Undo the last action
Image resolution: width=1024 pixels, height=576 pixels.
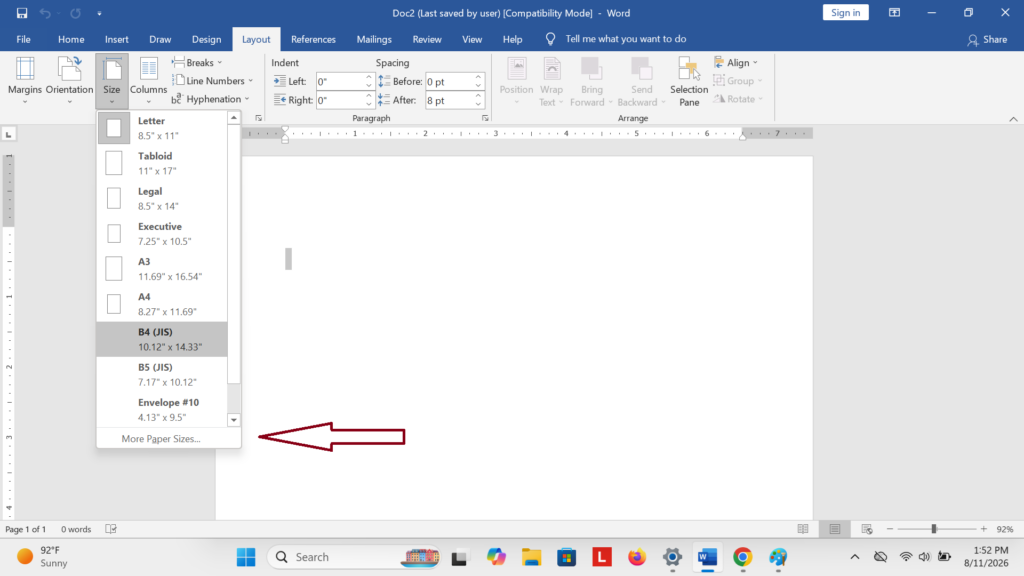pyautogui.click(x=45, y=13)
